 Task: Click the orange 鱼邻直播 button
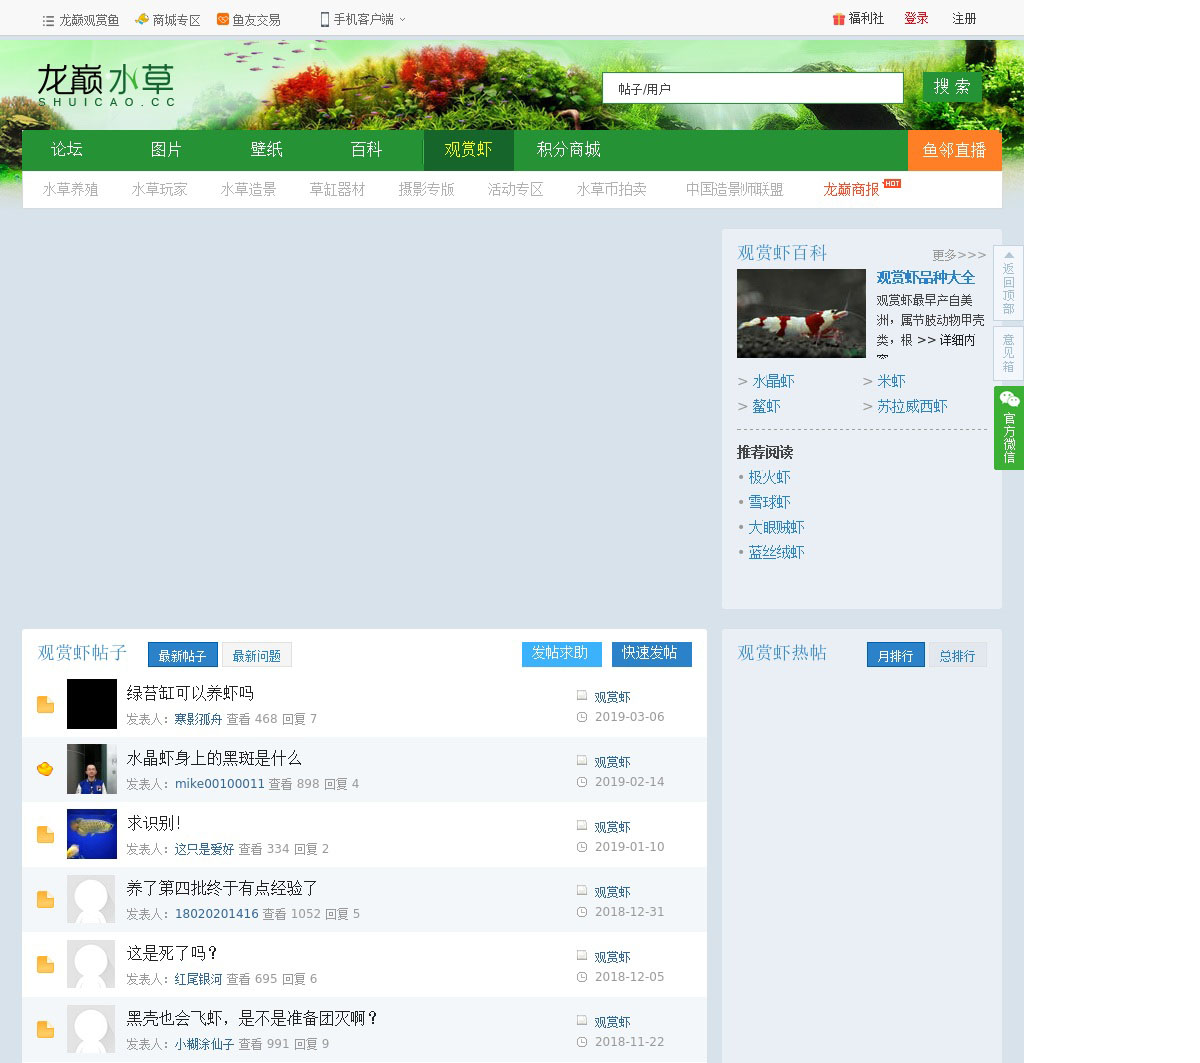click(954, 150)
